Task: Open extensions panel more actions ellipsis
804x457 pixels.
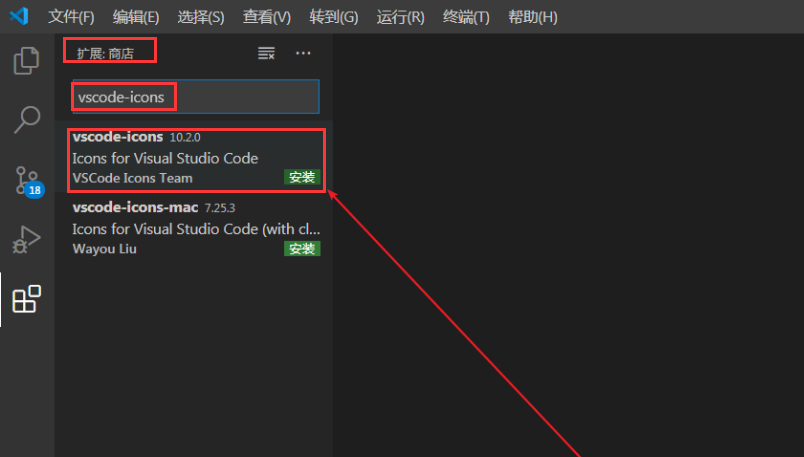Action: tap(303, 53)
